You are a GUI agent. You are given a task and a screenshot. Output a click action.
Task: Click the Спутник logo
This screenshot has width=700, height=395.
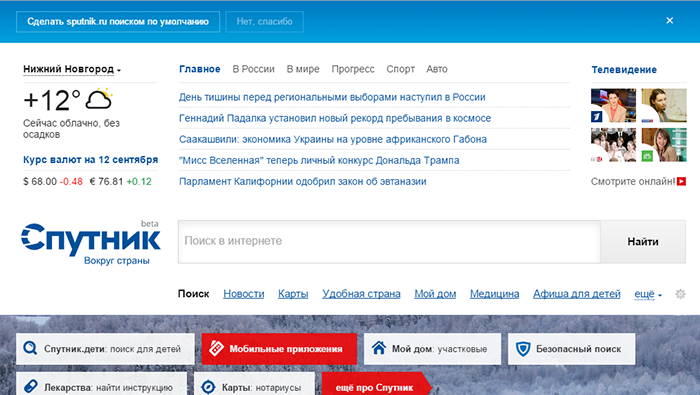click(x=91, y=239)
